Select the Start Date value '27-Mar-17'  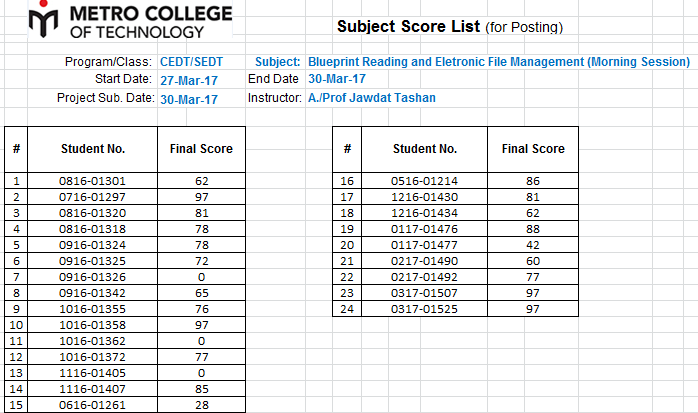point(189,81)
